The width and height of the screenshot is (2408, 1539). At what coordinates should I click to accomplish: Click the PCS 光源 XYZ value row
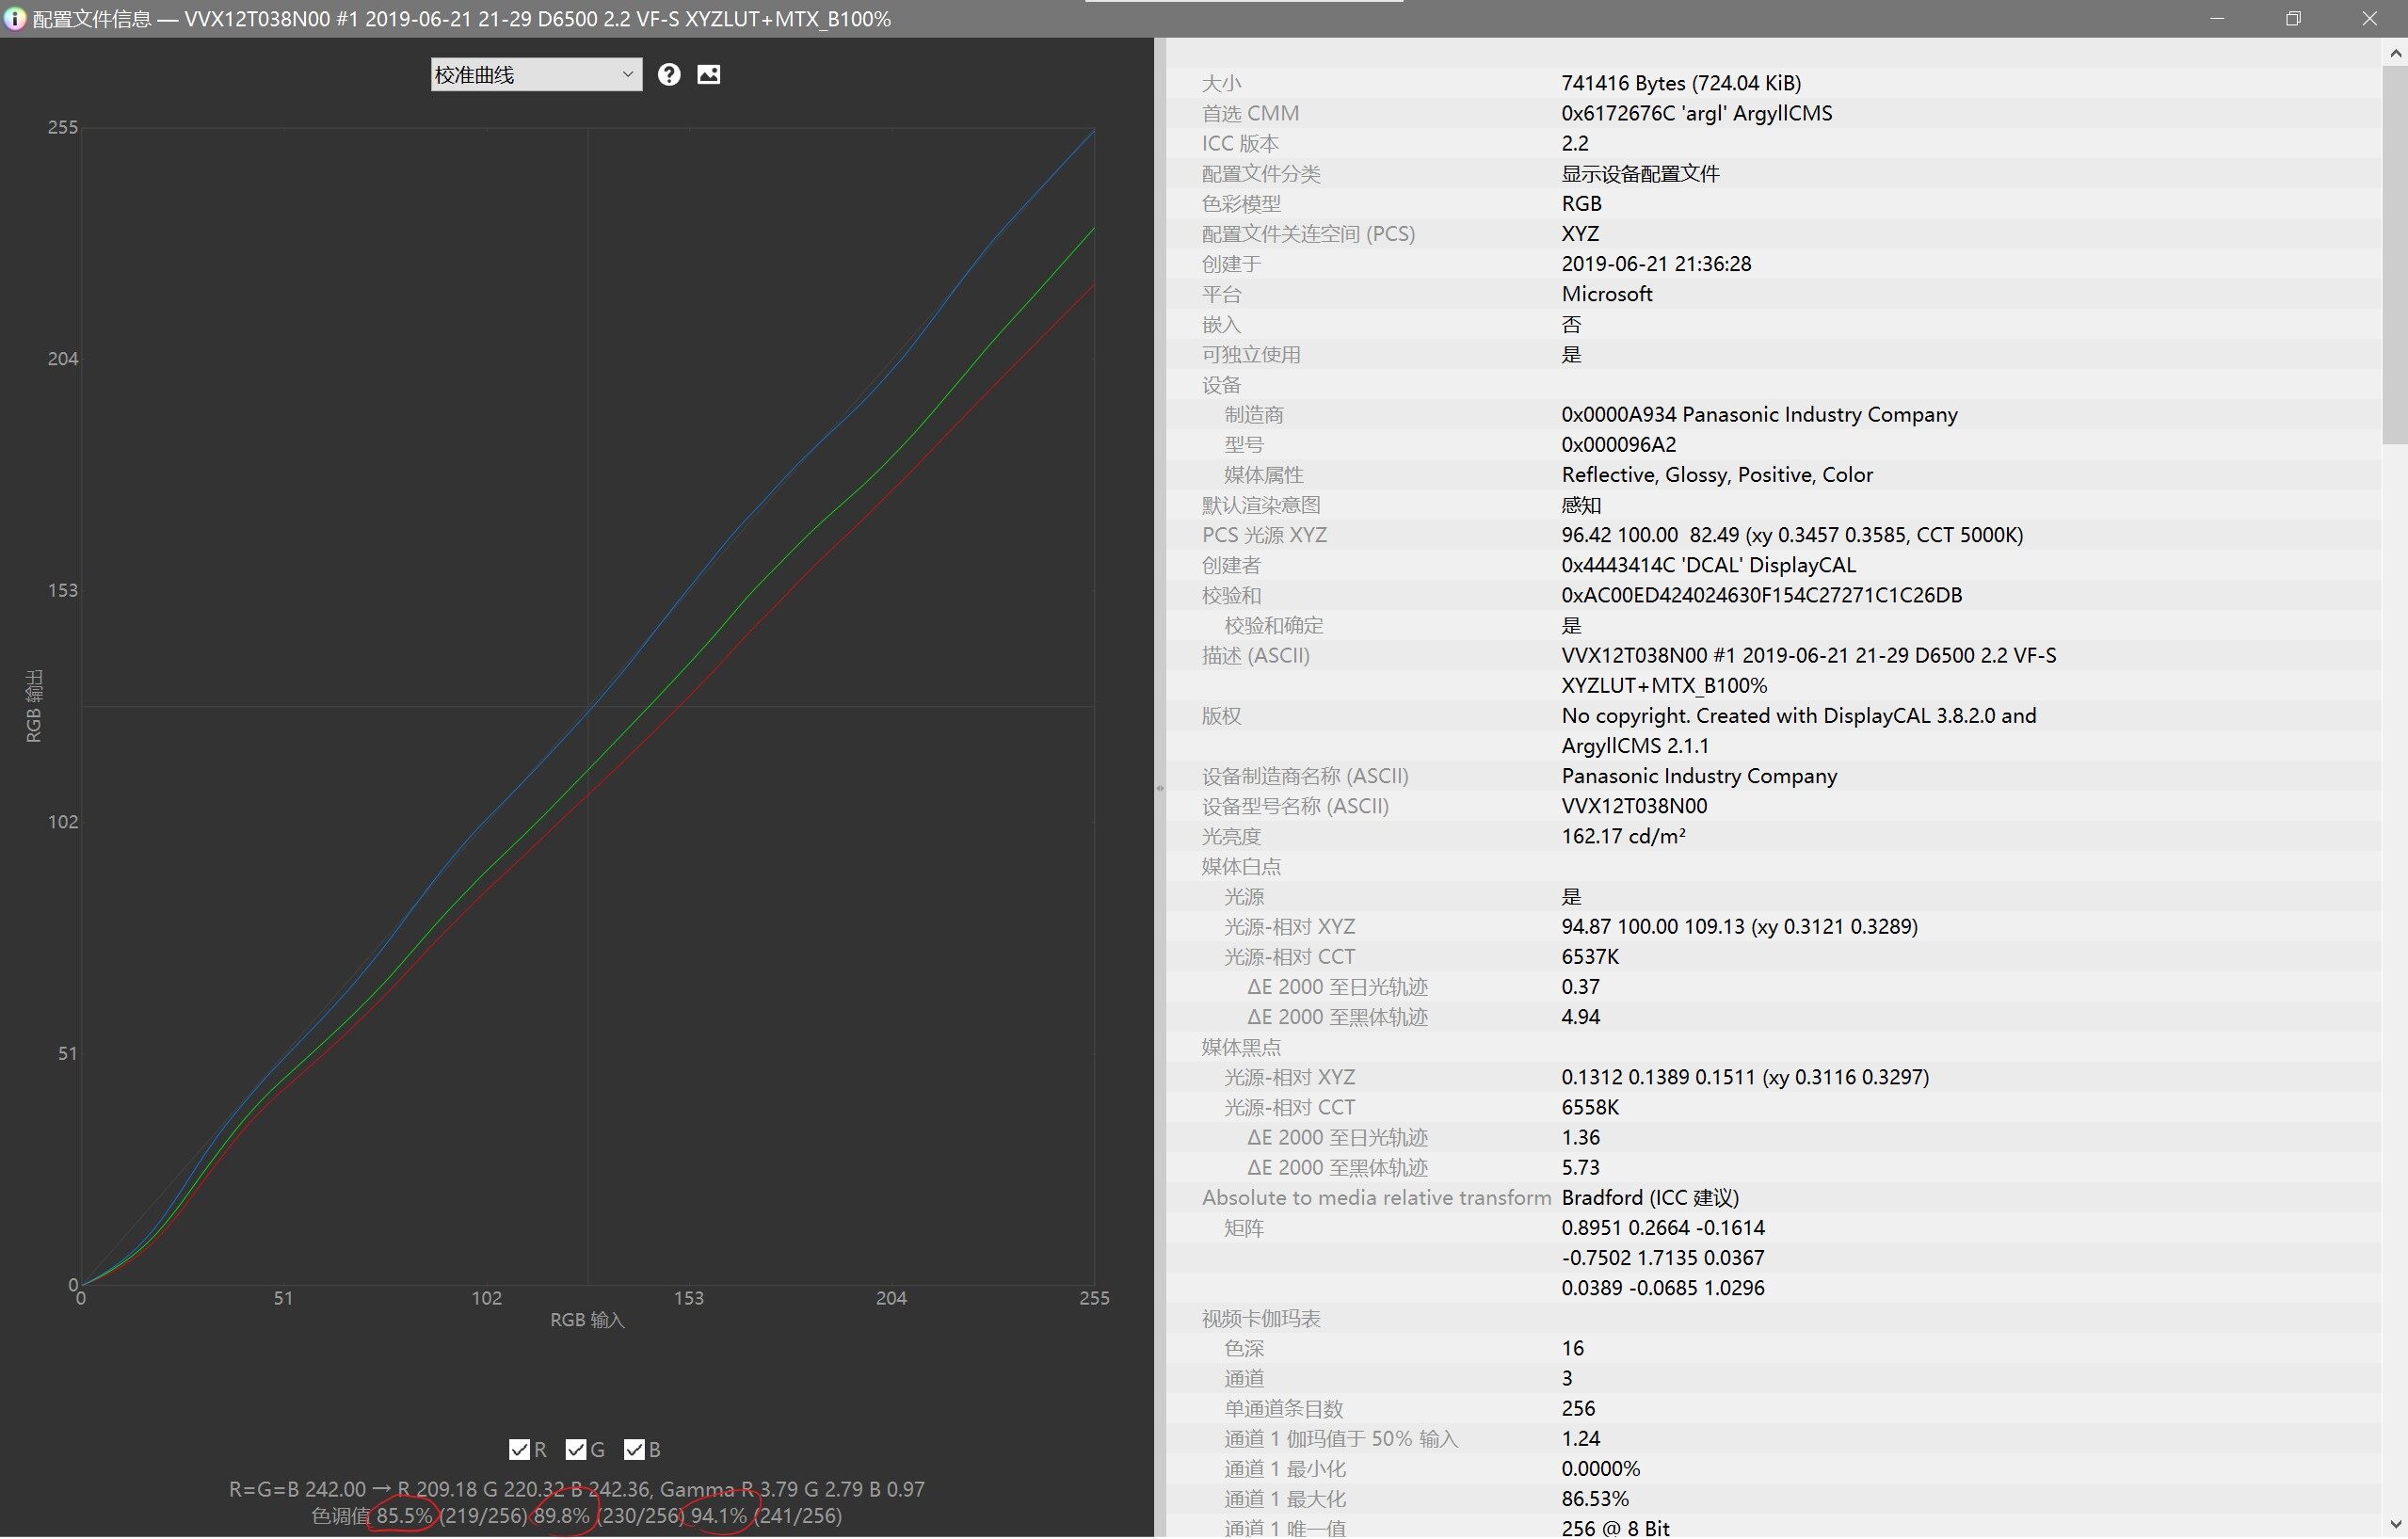1792,535
